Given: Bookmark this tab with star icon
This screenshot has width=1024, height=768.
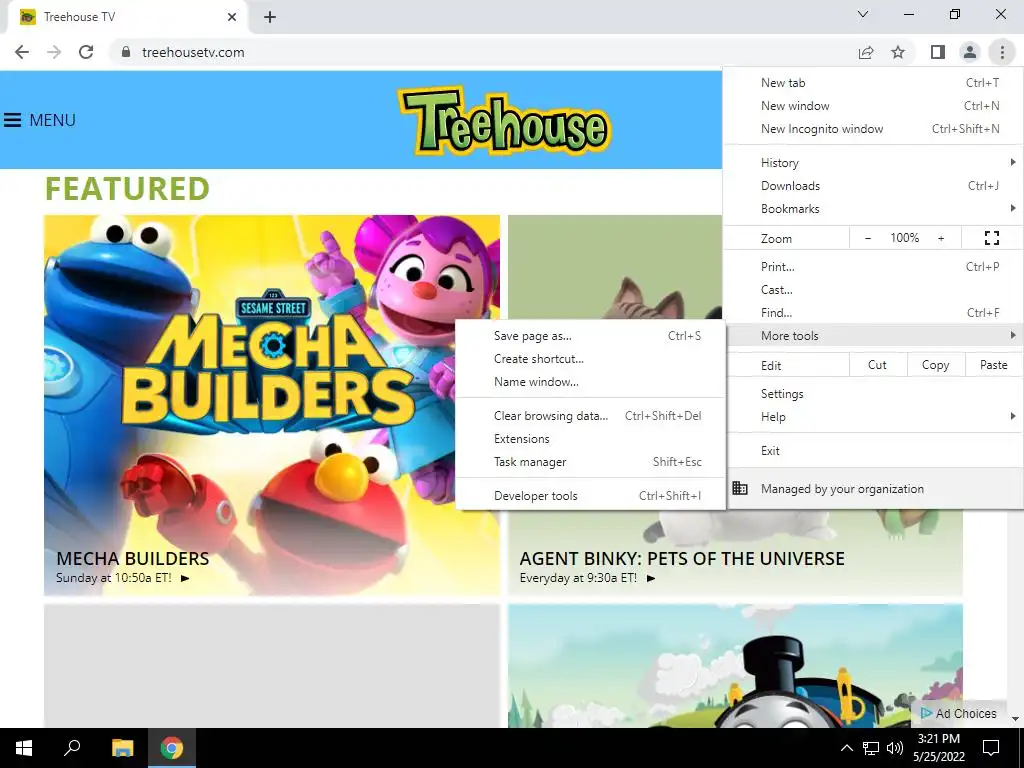Looking at the screenshot, I should (x=898, y=52).
